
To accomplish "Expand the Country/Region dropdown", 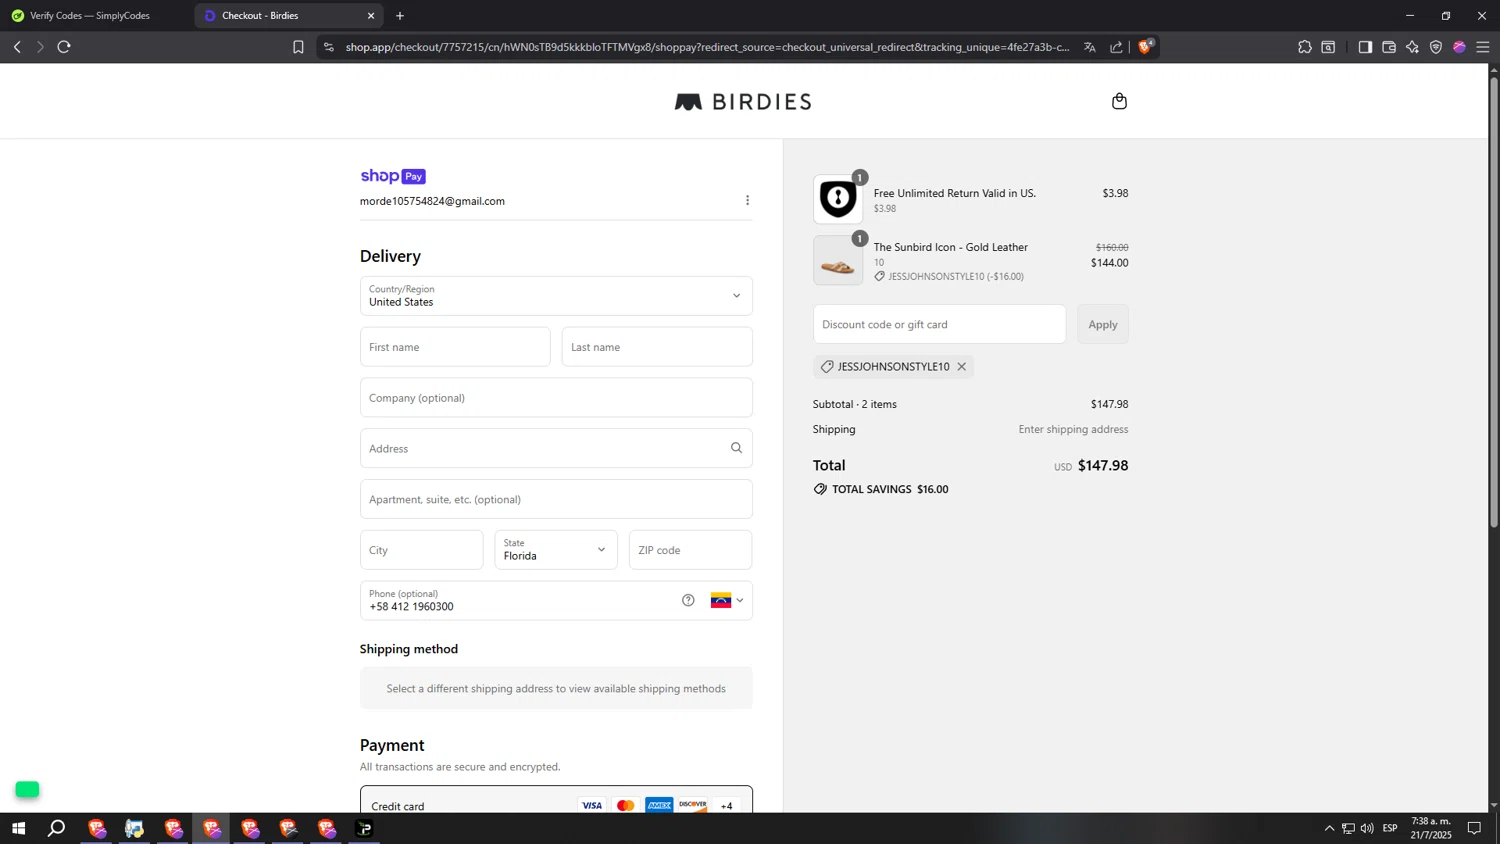I will click(556, 296).
